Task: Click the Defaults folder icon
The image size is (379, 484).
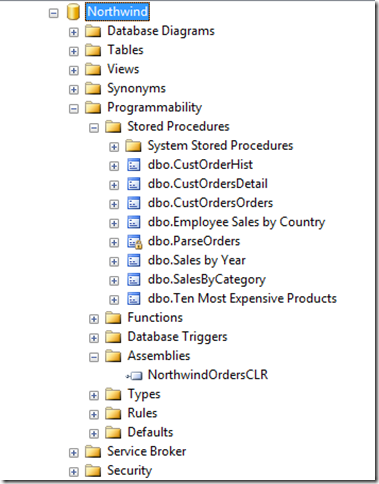Action: [113, 433]
